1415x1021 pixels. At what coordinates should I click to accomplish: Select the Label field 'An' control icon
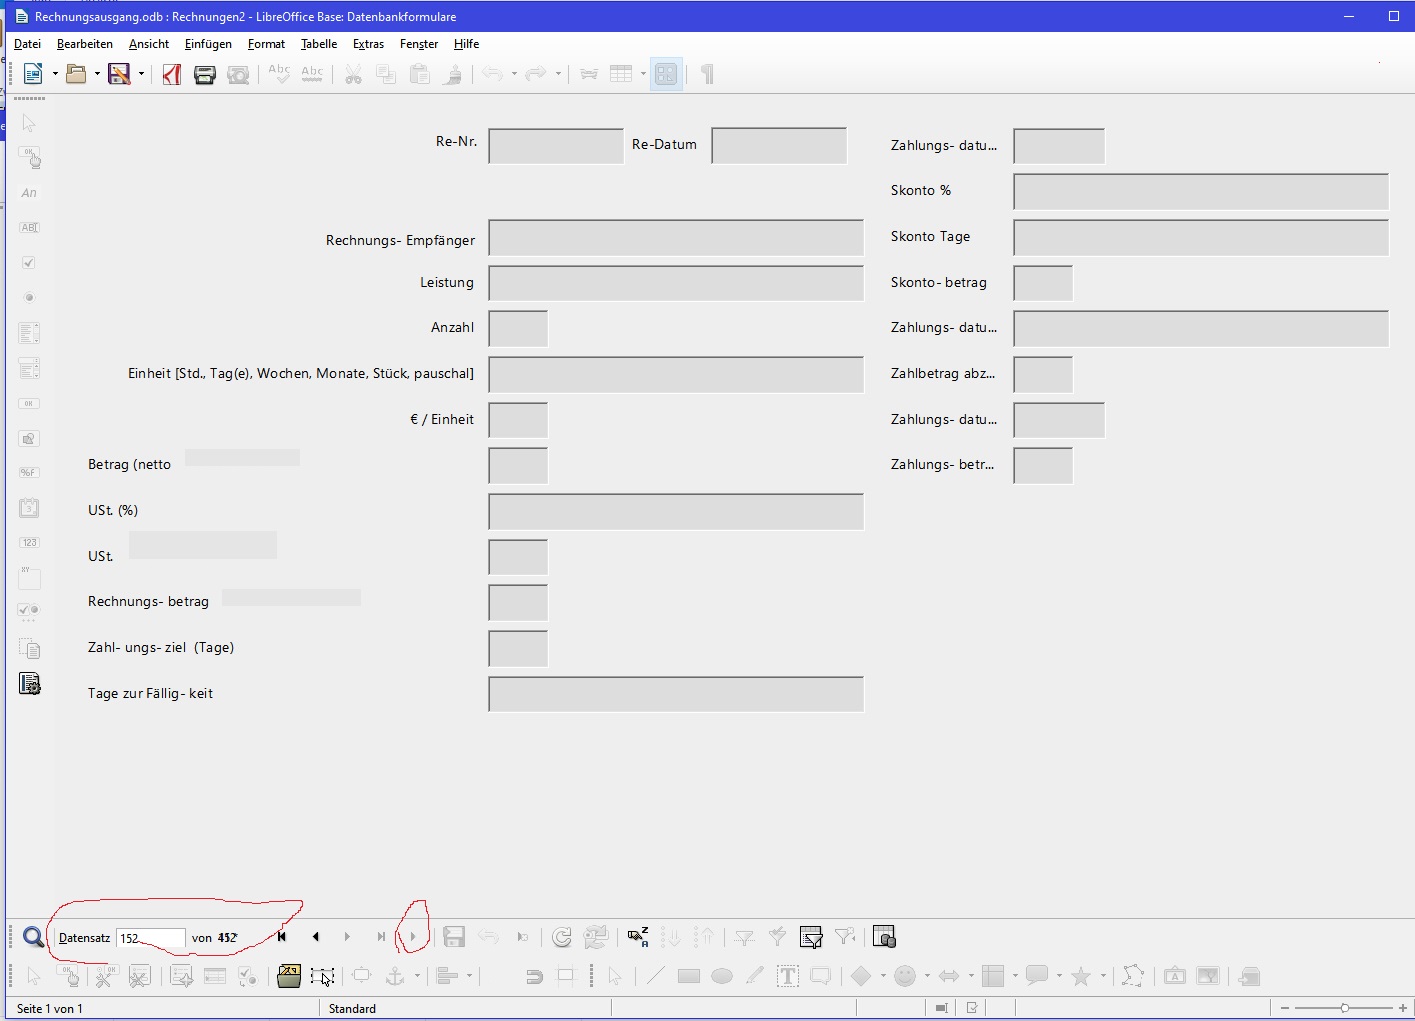tap(29, 193)
